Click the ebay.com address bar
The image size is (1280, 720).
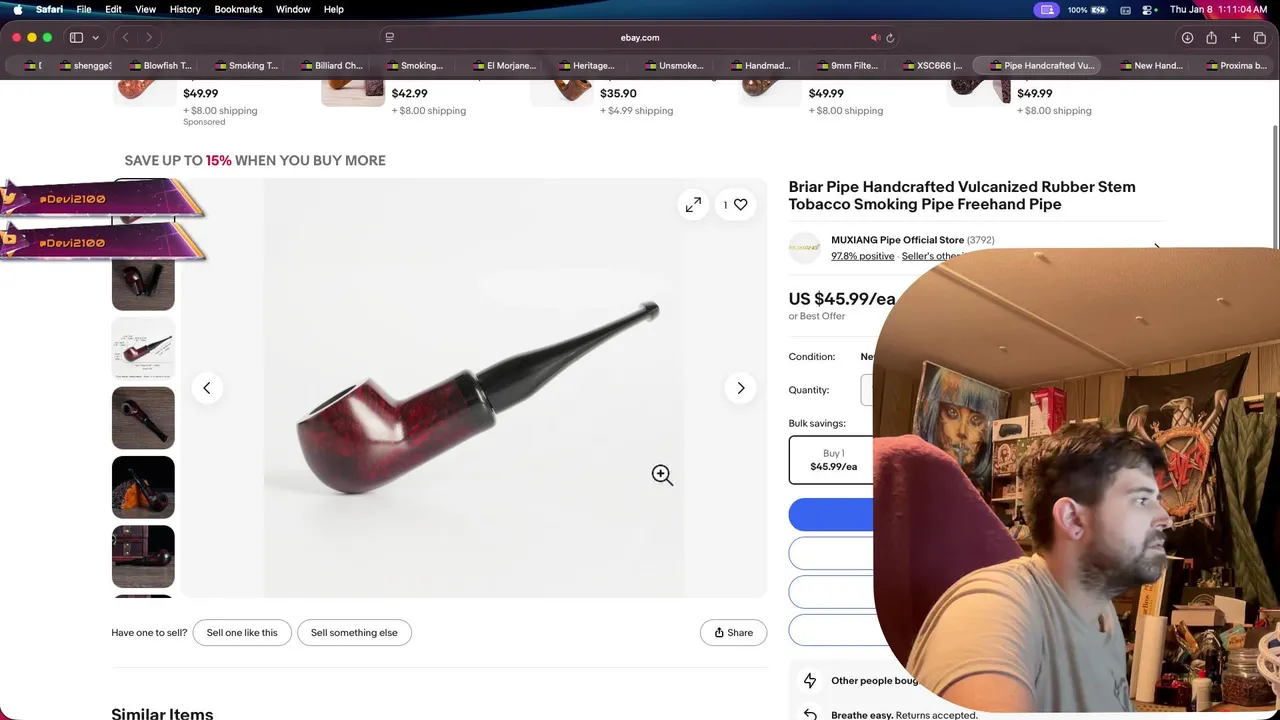click(x=640, y=38)
